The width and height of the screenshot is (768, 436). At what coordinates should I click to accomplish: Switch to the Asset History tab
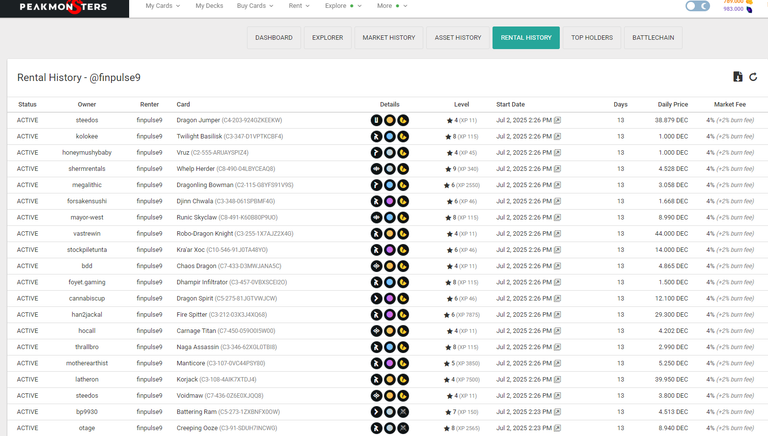point(458,38)
